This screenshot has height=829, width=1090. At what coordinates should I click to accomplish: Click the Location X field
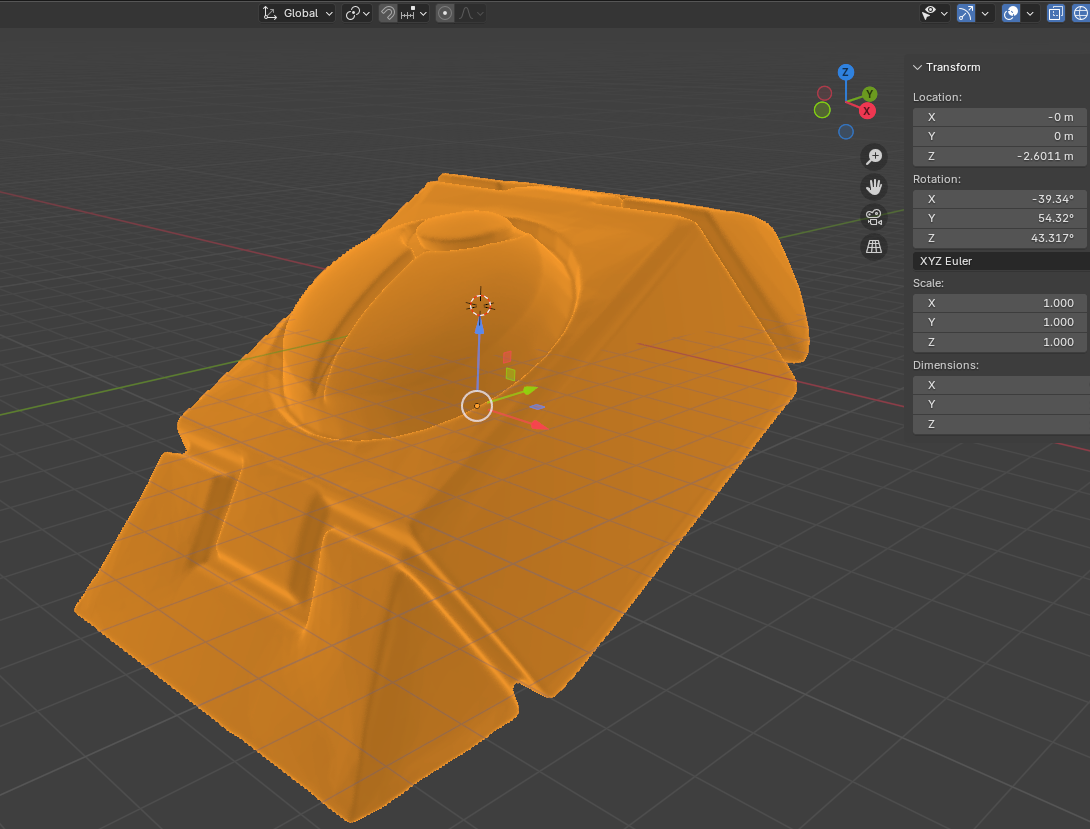(x=1000, y=117)
